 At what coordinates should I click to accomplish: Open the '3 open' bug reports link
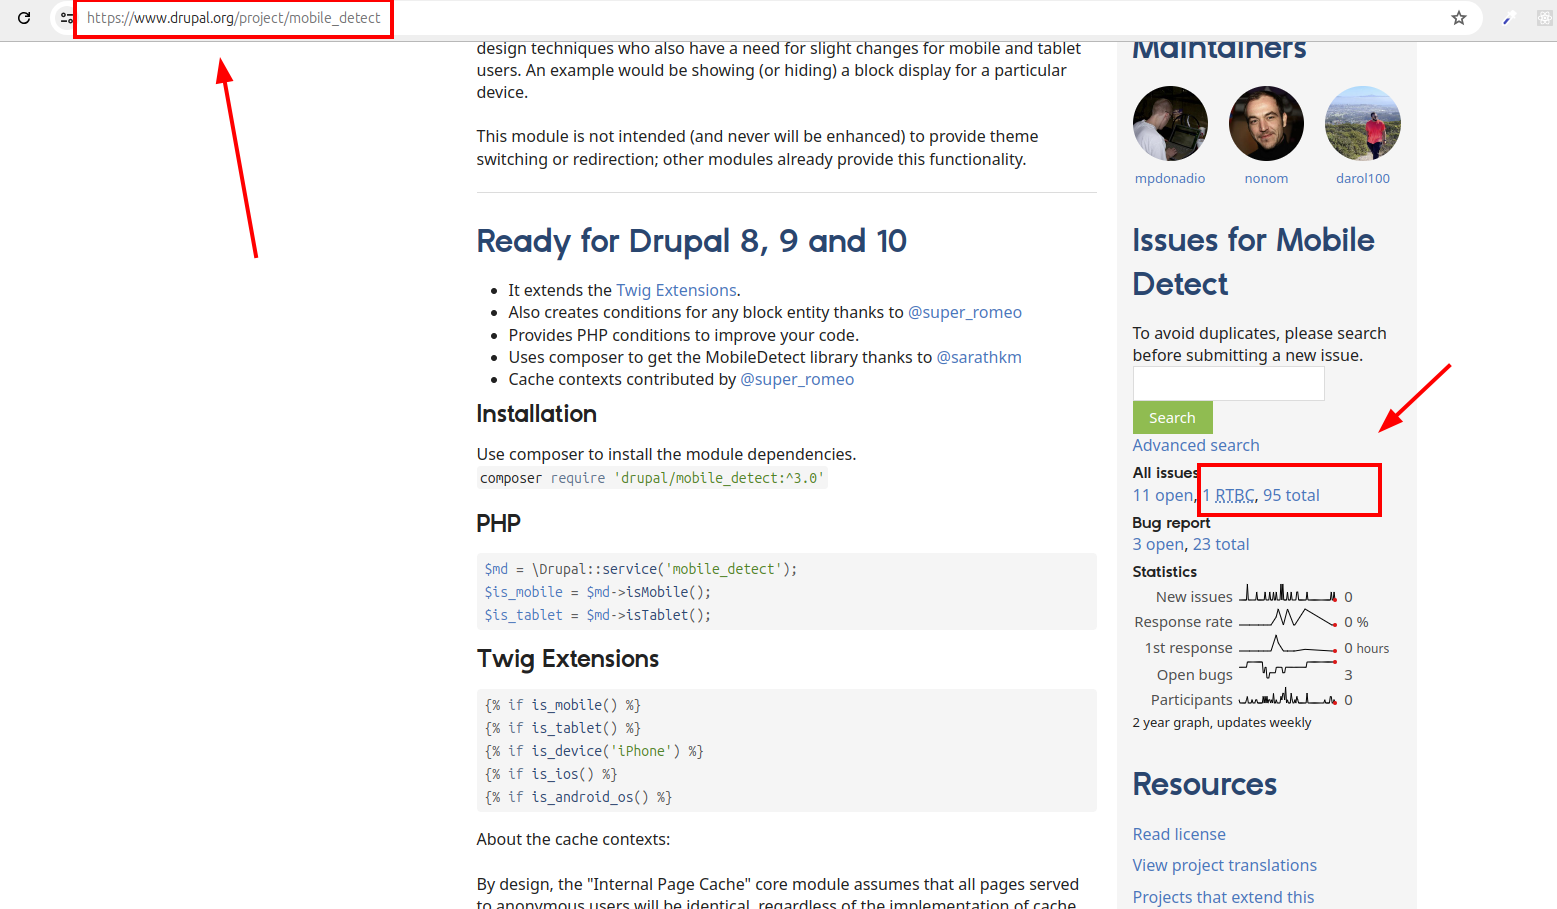[1158, 545]
